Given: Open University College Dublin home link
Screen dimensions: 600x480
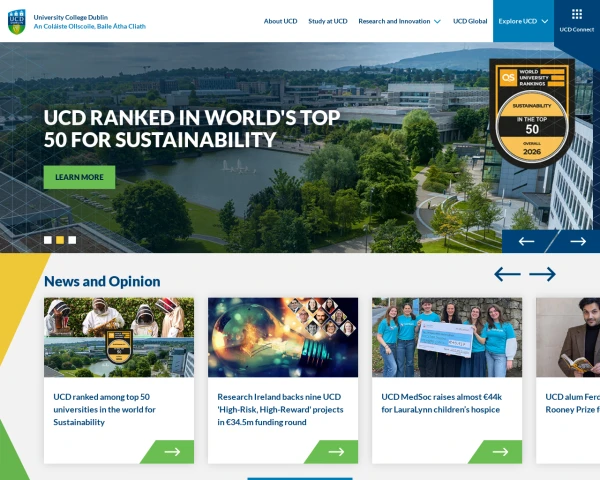Looking at the screenshot, I should 71,17.
